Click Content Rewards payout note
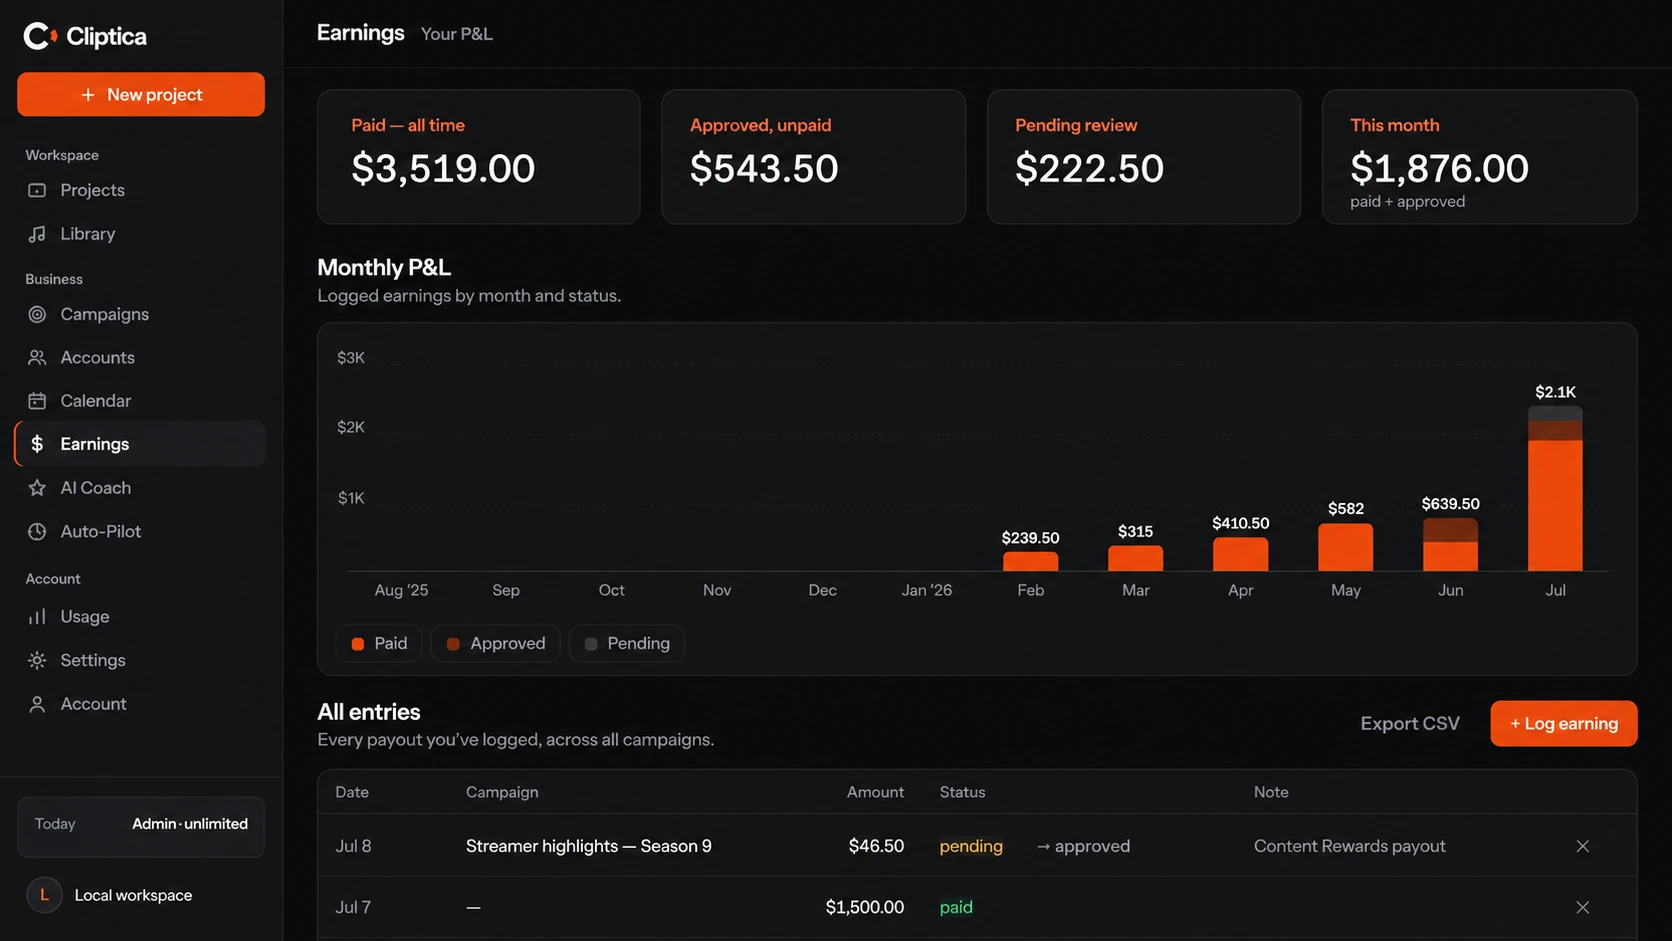 pyautogui.click(x=1350, y=846)
